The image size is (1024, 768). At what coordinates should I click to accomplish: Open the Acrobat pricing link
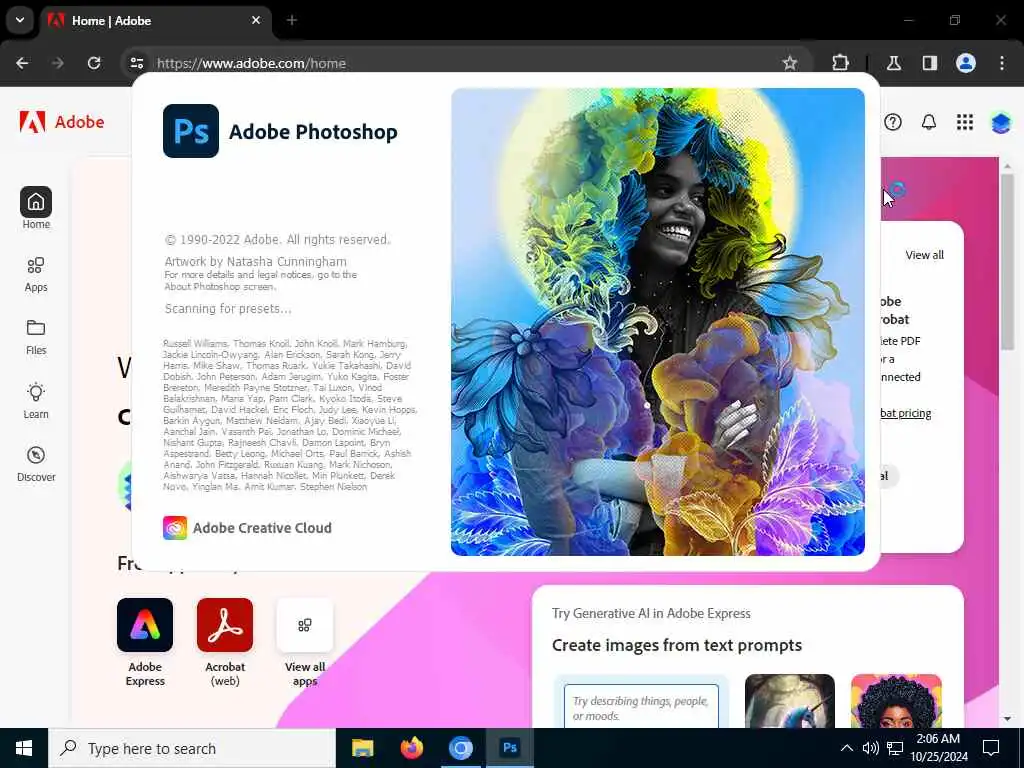(x=905, y=413)
